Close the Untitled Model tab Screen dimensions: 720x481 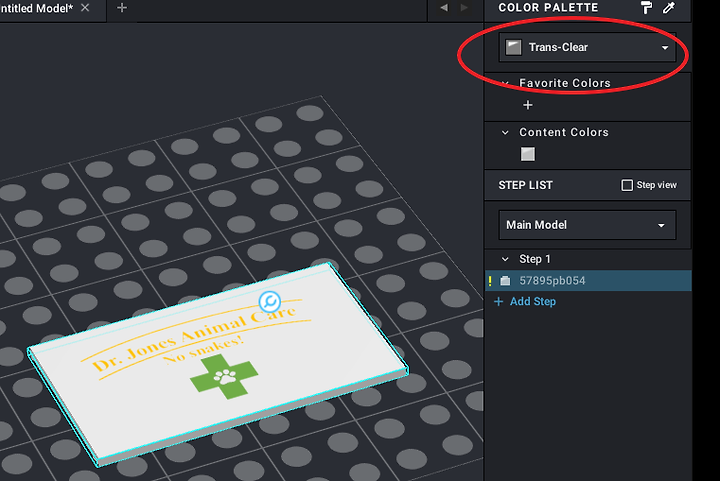pos(85,8)
